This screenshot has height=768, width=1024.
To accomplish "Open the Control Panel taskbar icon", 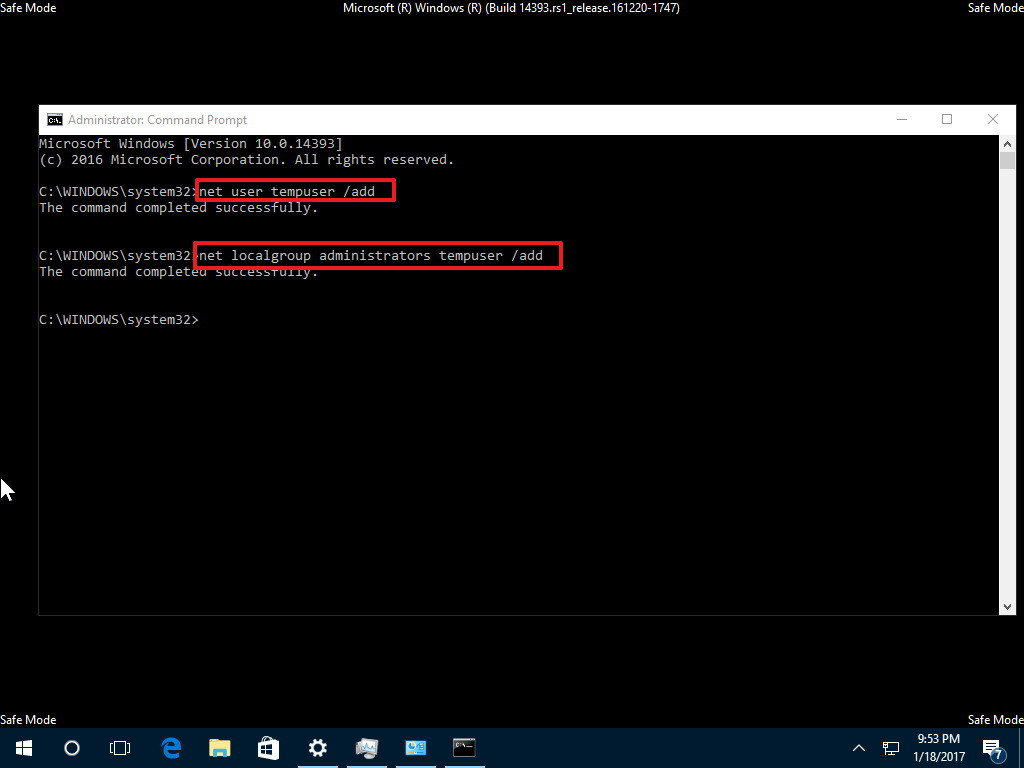I will tap(415, 747).
